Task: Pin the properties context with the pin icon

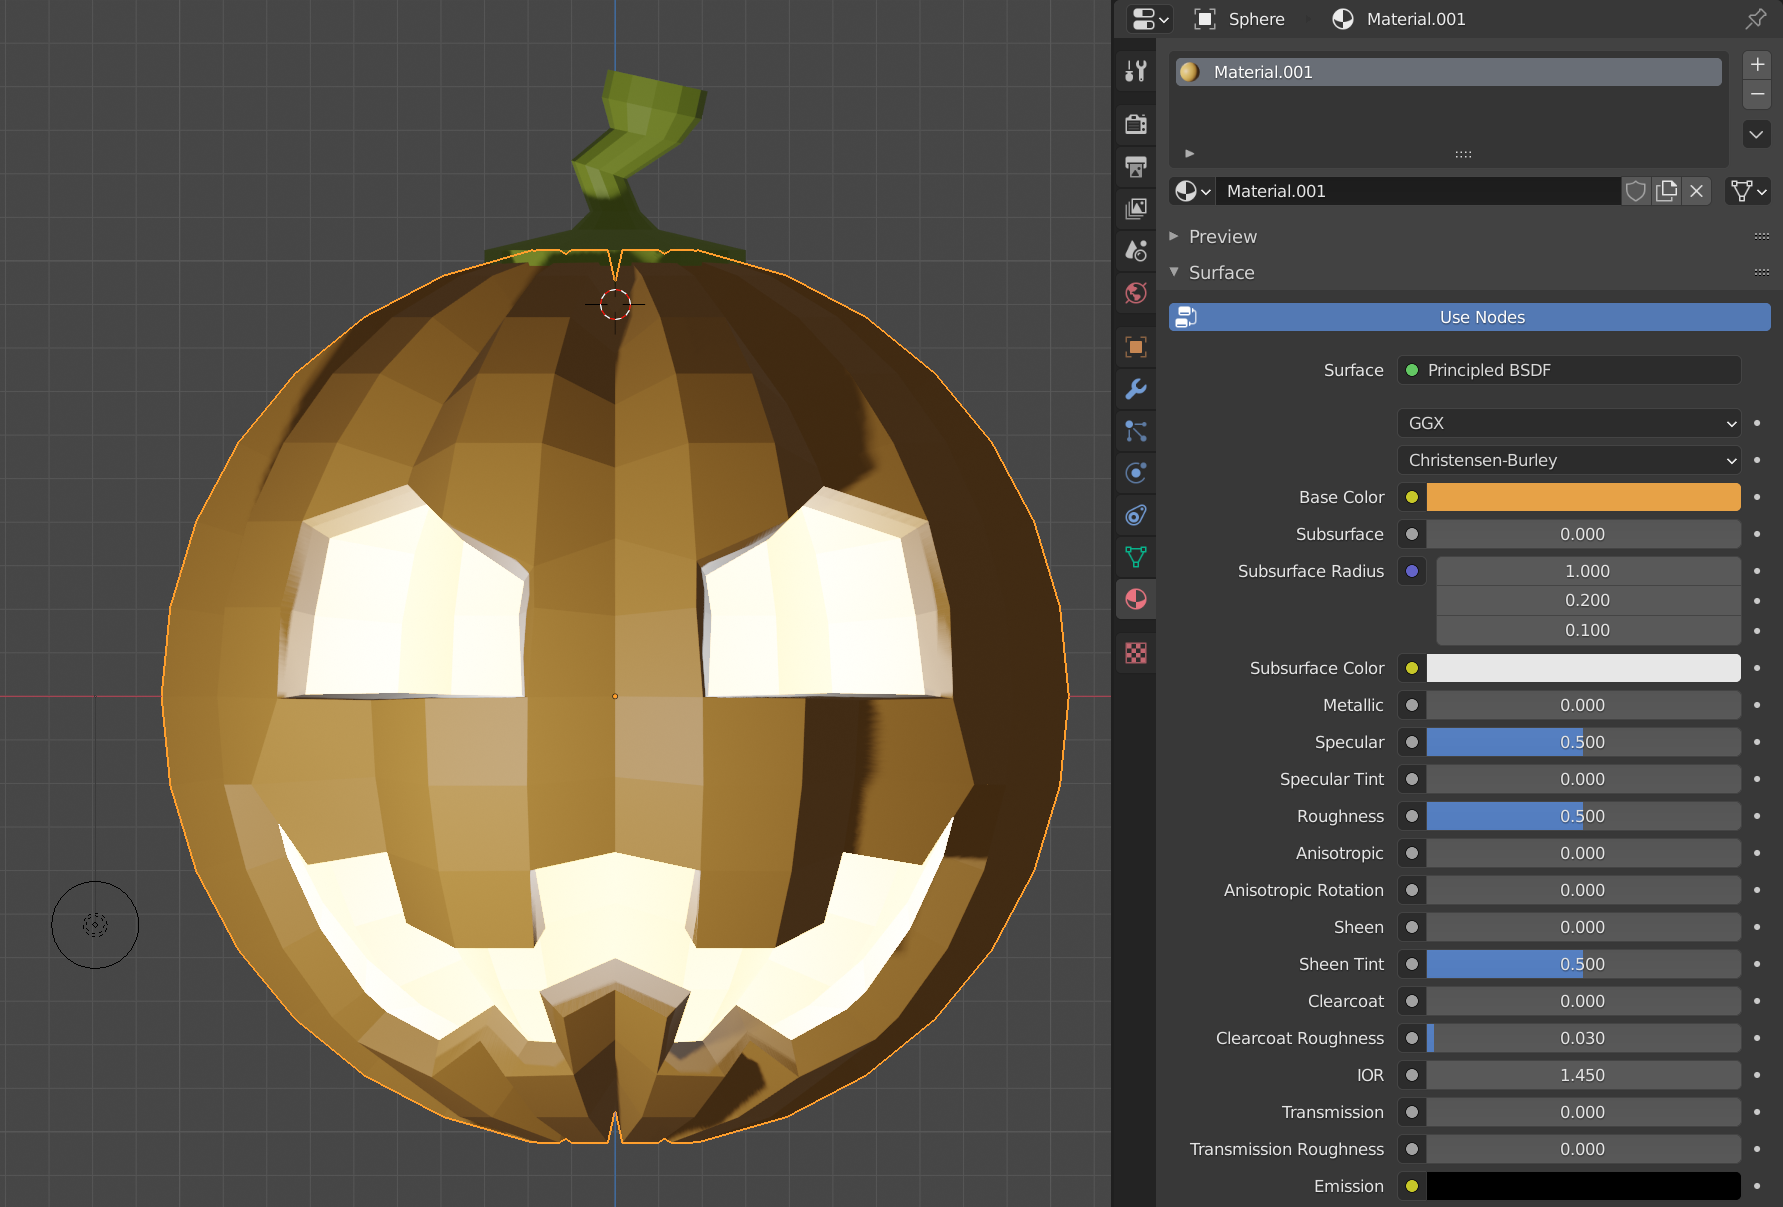Action: click(x=1756, y=19)
